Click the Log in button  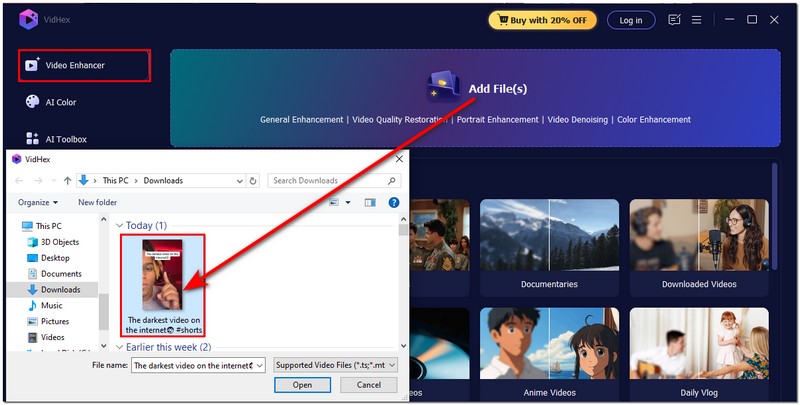631,19
